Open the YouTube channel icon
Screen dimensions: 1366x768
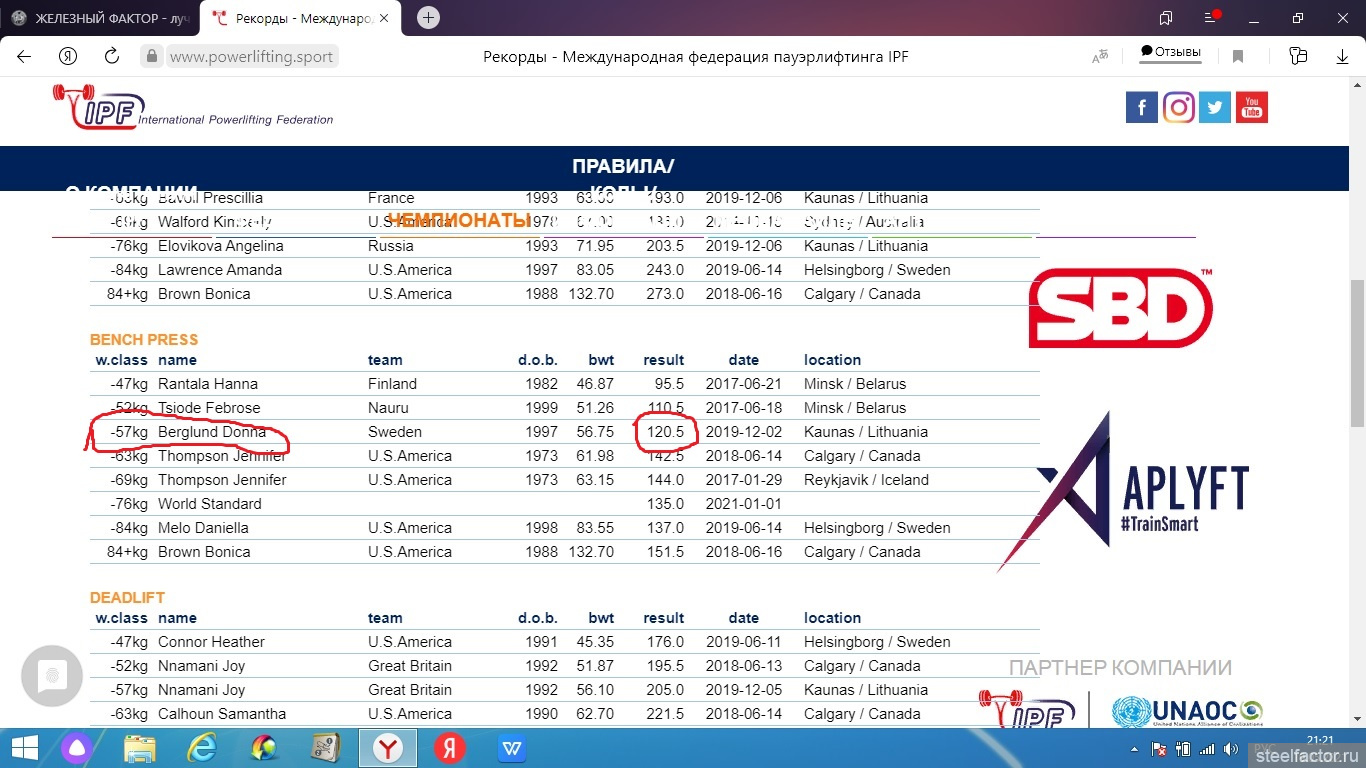click(x=1252, y=107)
